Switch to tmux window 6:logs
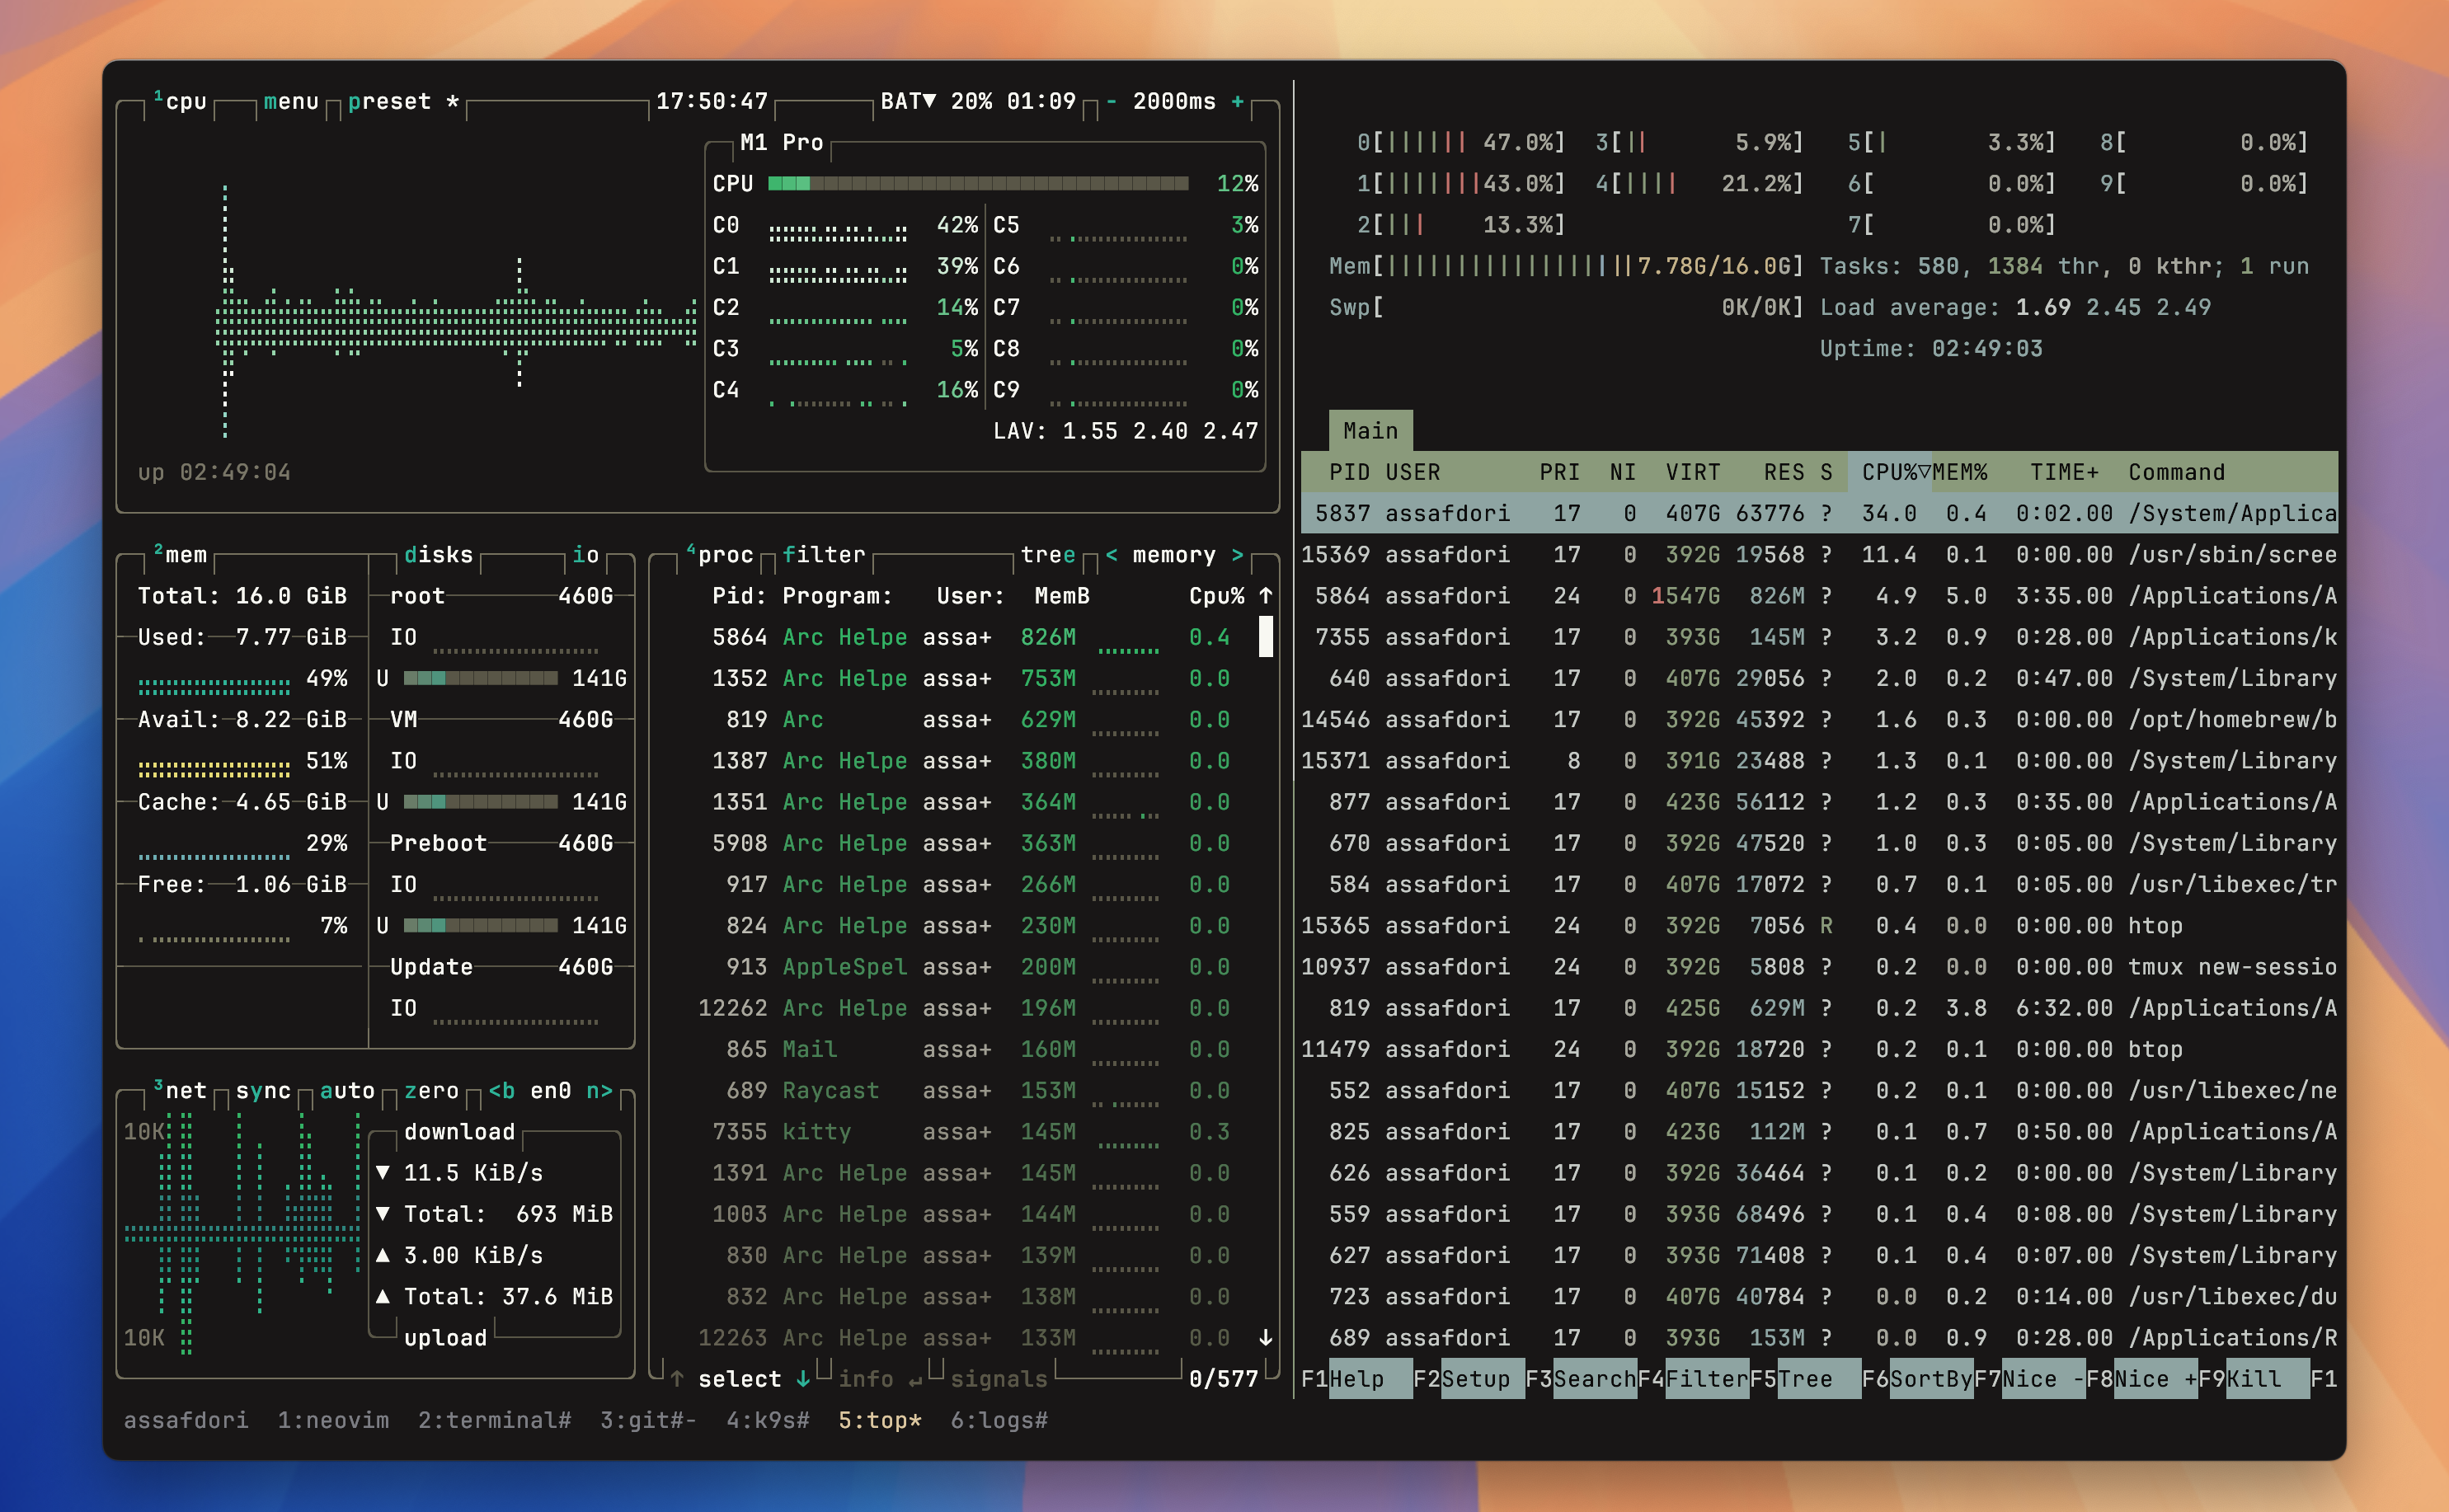The image size is (2449, 1512). tap(999, 1421)
